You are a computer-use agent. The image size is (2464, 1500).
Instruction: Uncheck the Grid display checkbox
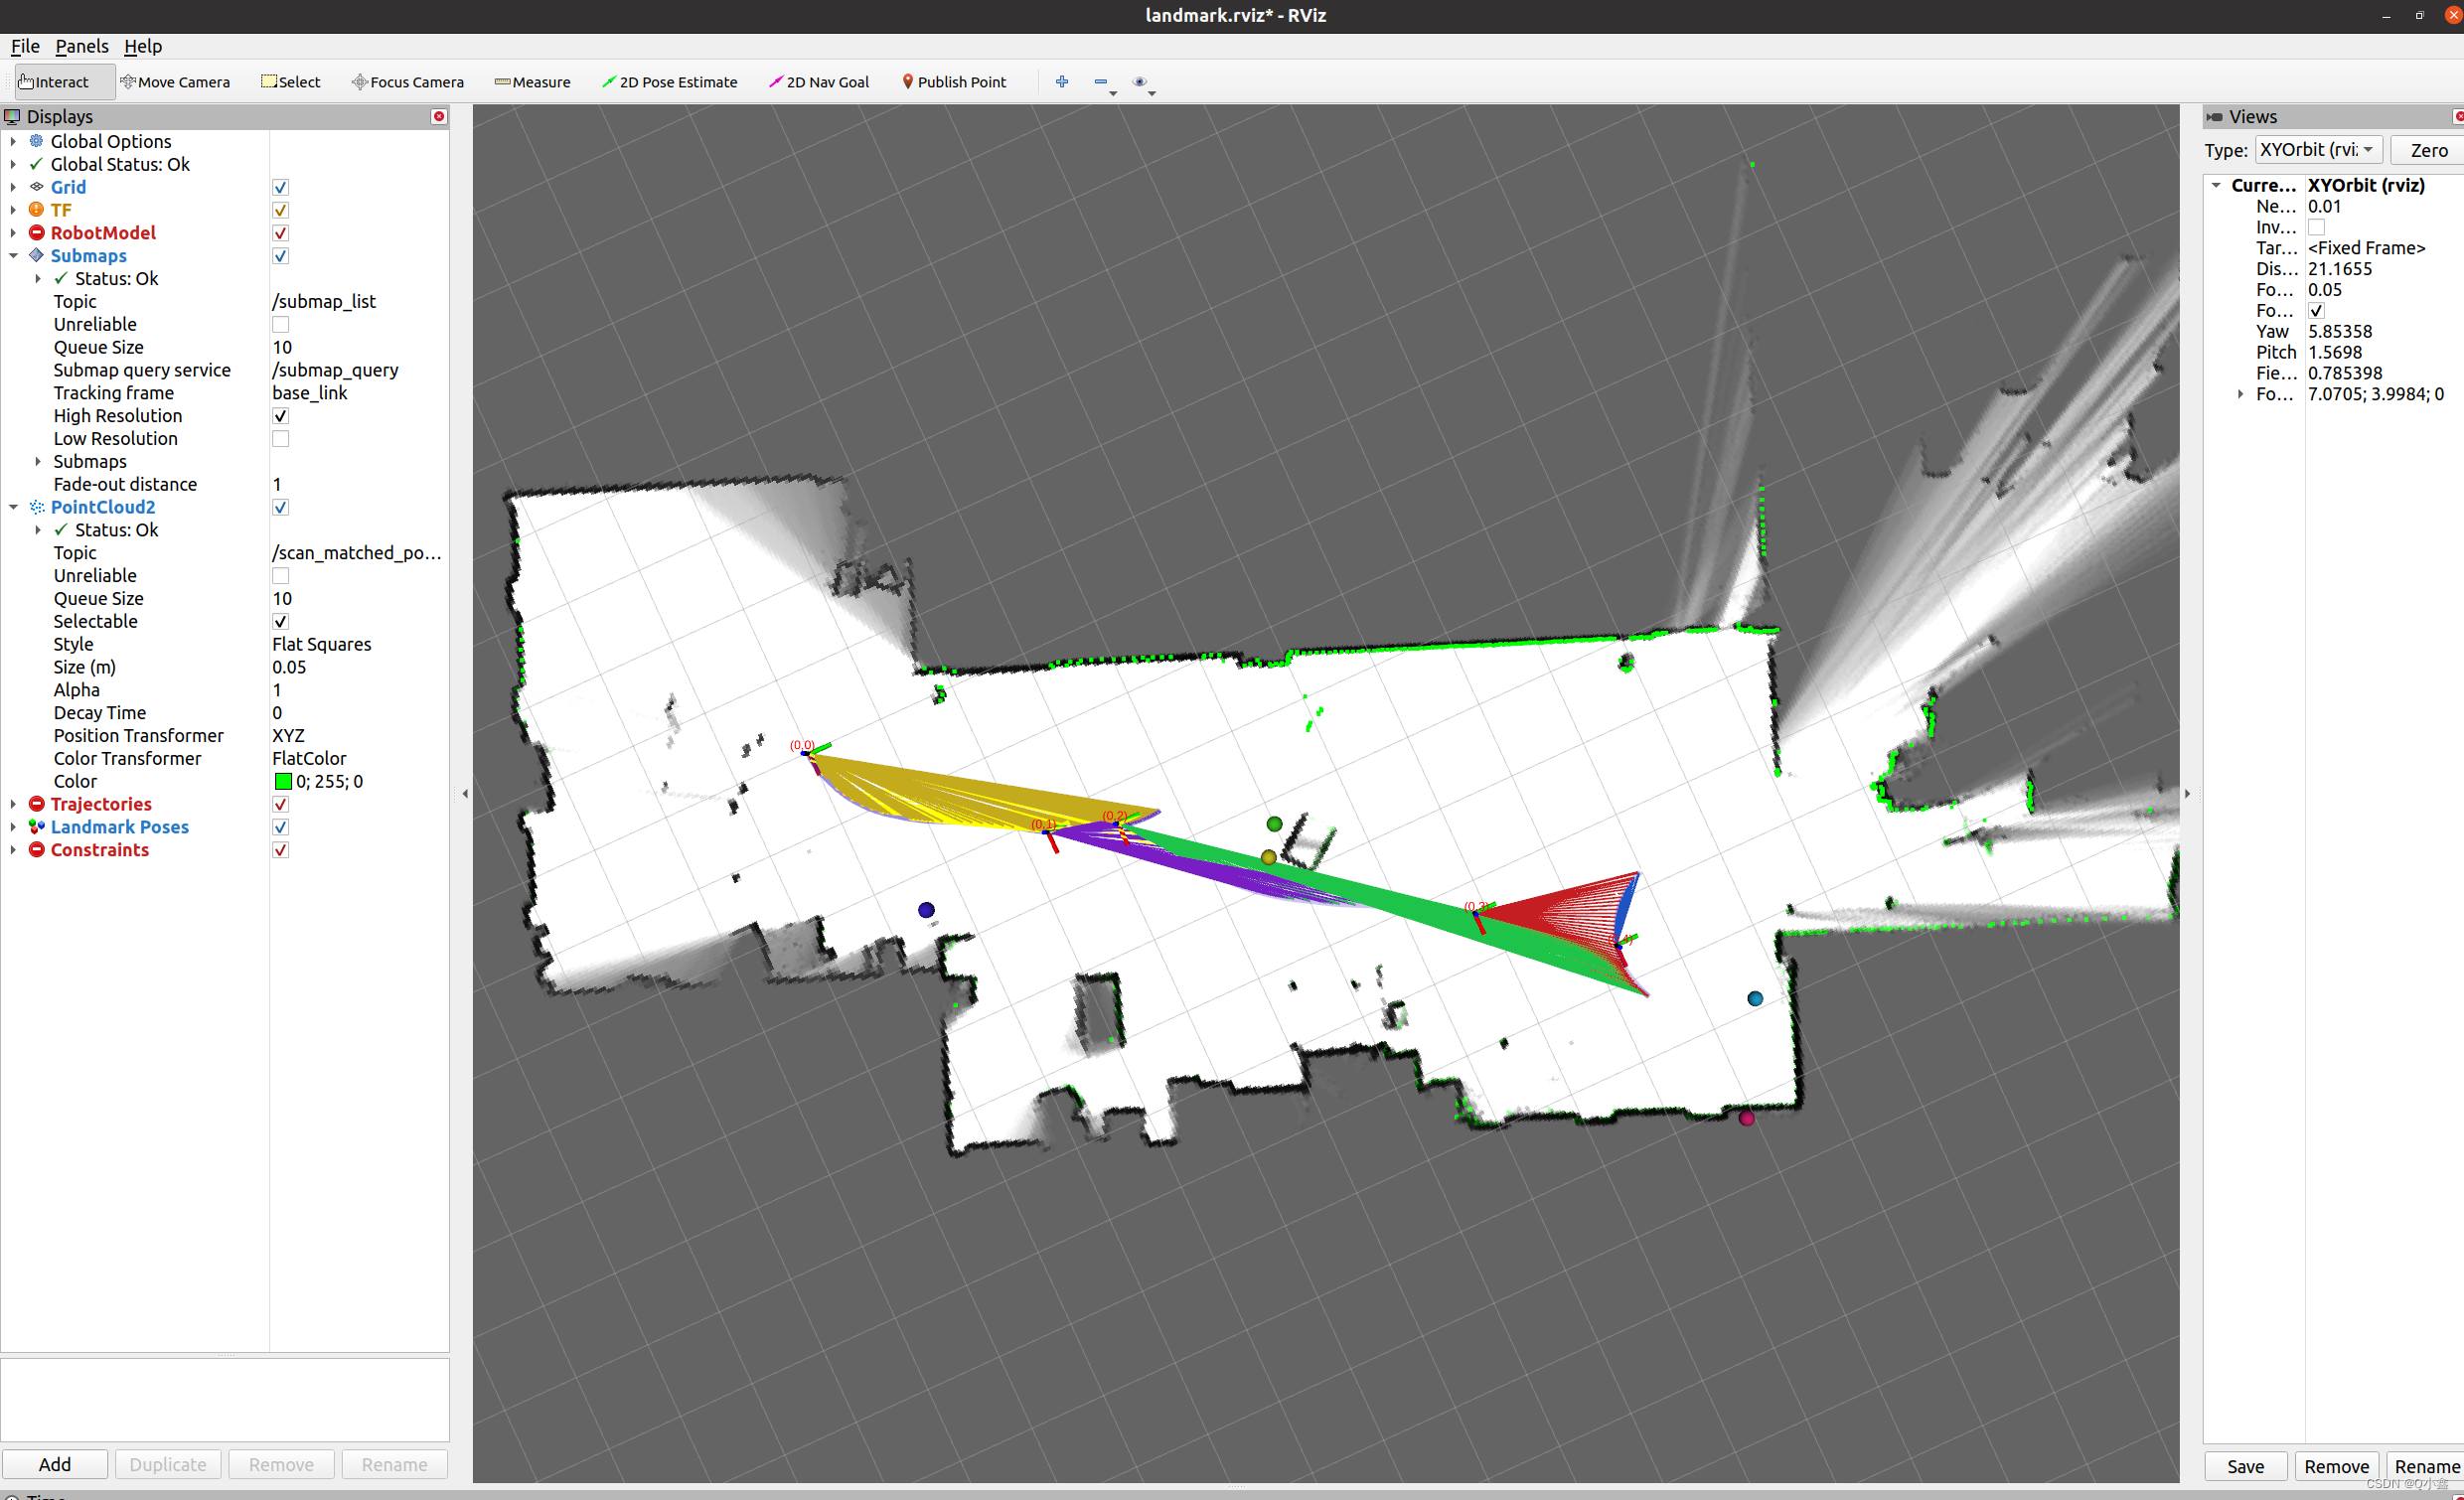coord(281,188)
